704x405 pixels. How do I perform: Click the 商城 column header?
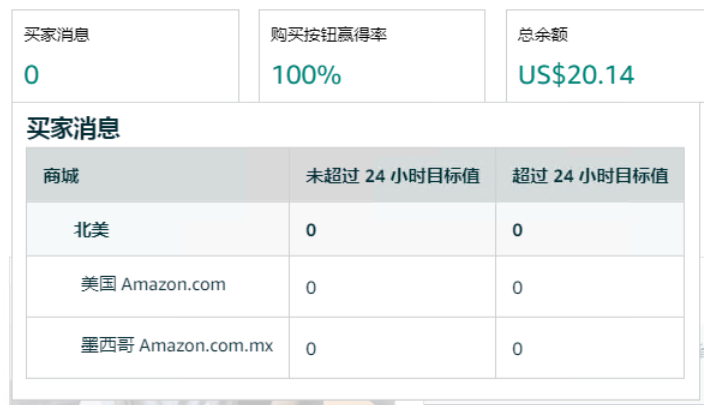coord(61,176)
